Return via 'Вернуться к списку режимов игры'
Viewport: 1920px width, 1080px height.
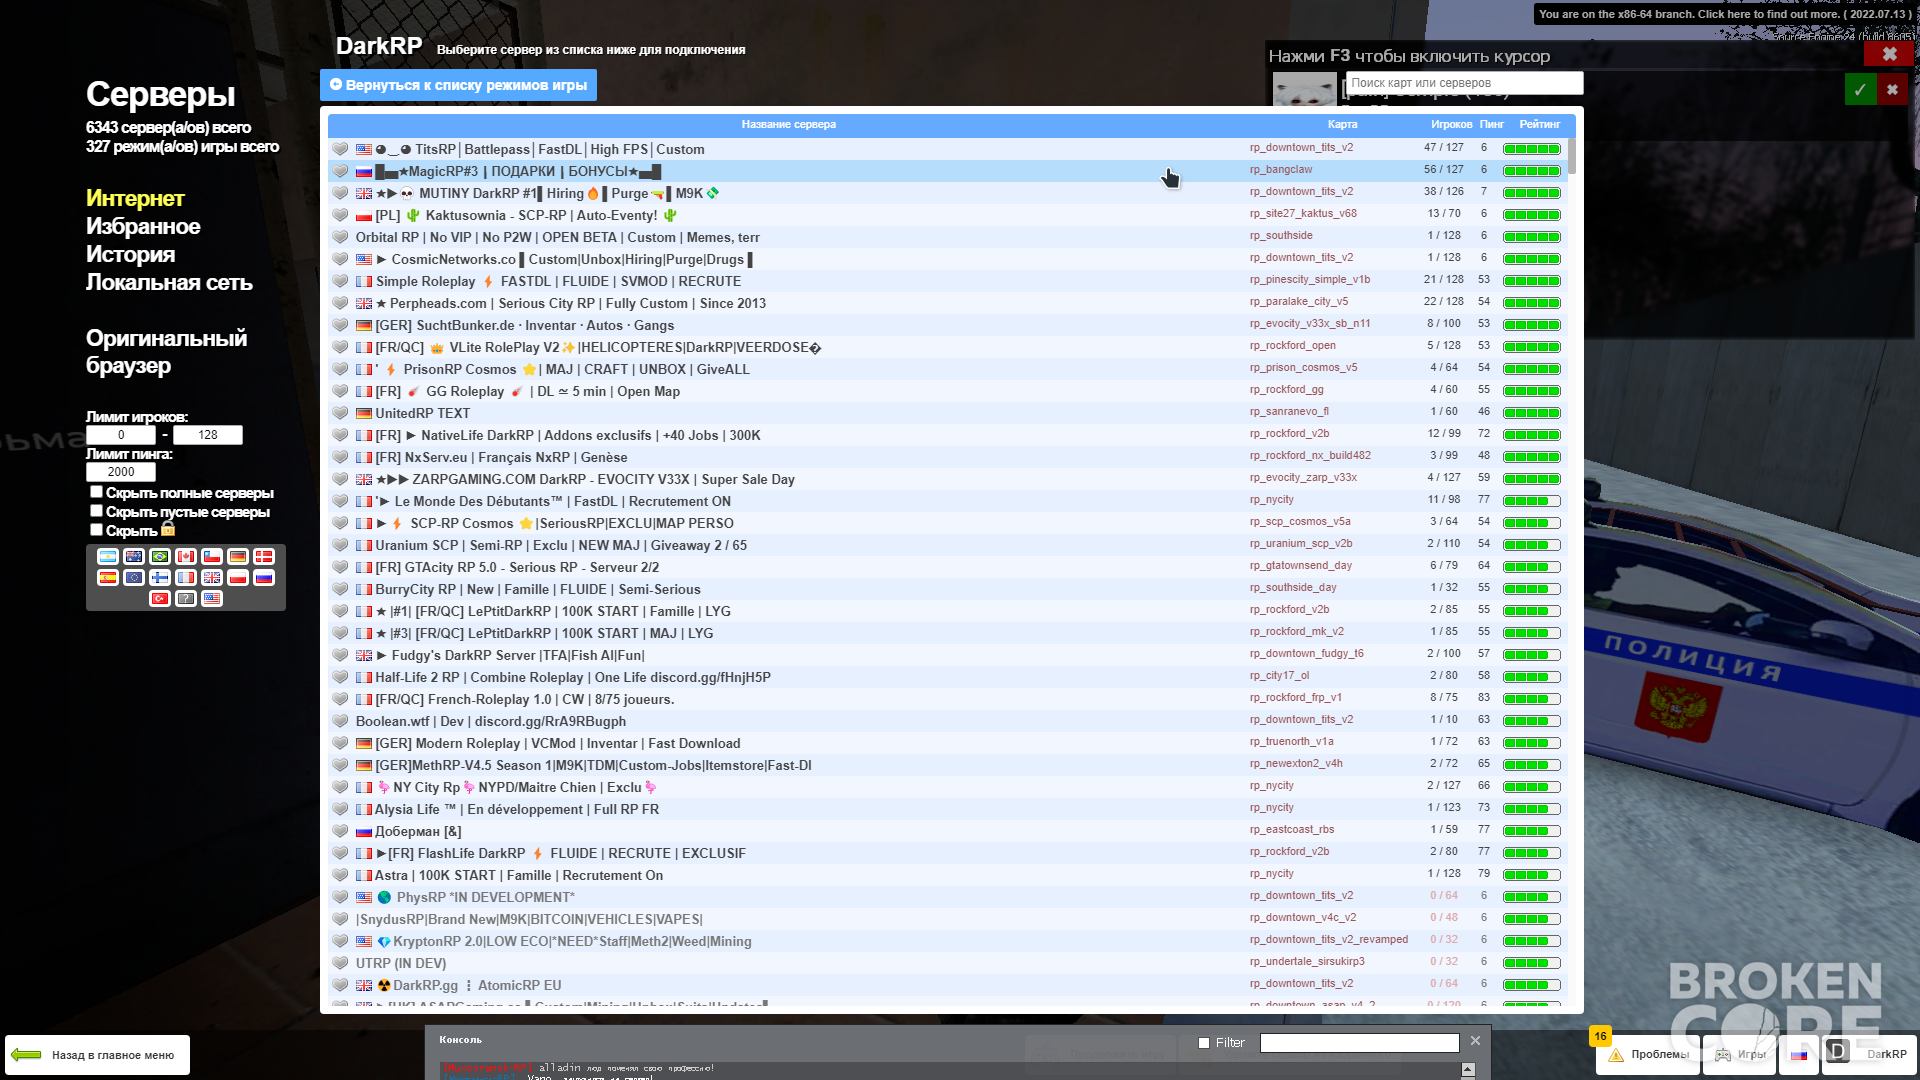[458, 85]
